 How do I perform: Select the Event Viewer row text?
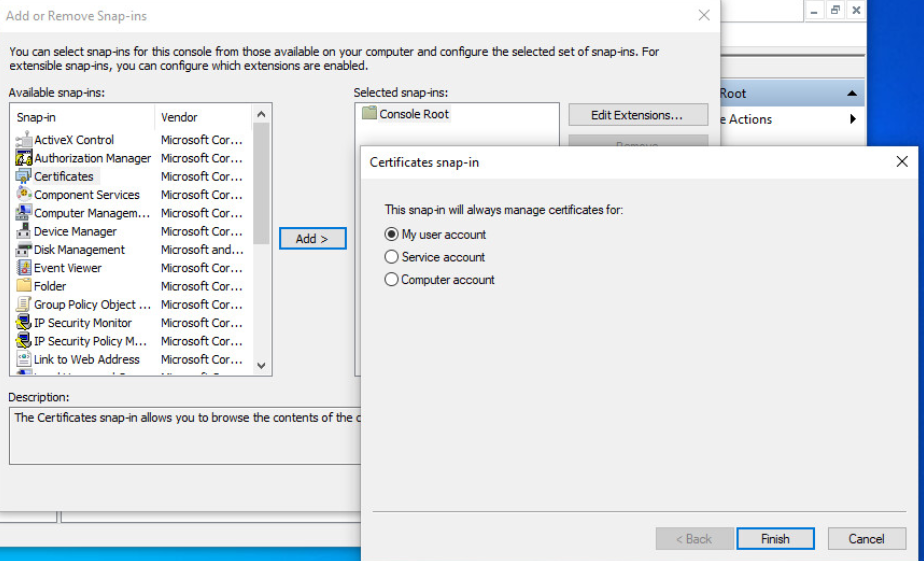pyautogui.click(x=68, y=268)
